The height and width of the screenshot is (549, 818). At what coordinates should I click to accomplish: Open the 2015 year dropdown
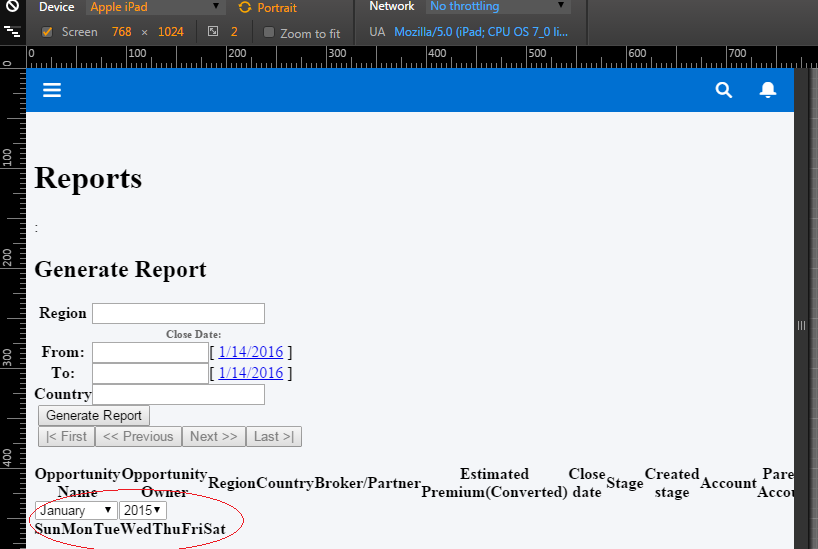[142, 510]
